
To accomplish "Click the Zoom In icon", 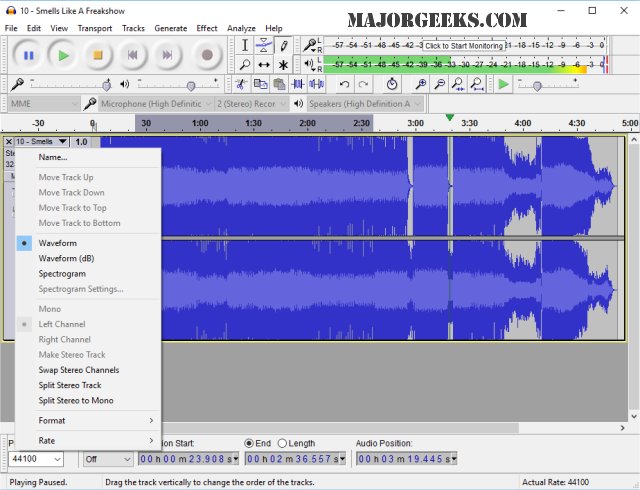I will 420,85.
